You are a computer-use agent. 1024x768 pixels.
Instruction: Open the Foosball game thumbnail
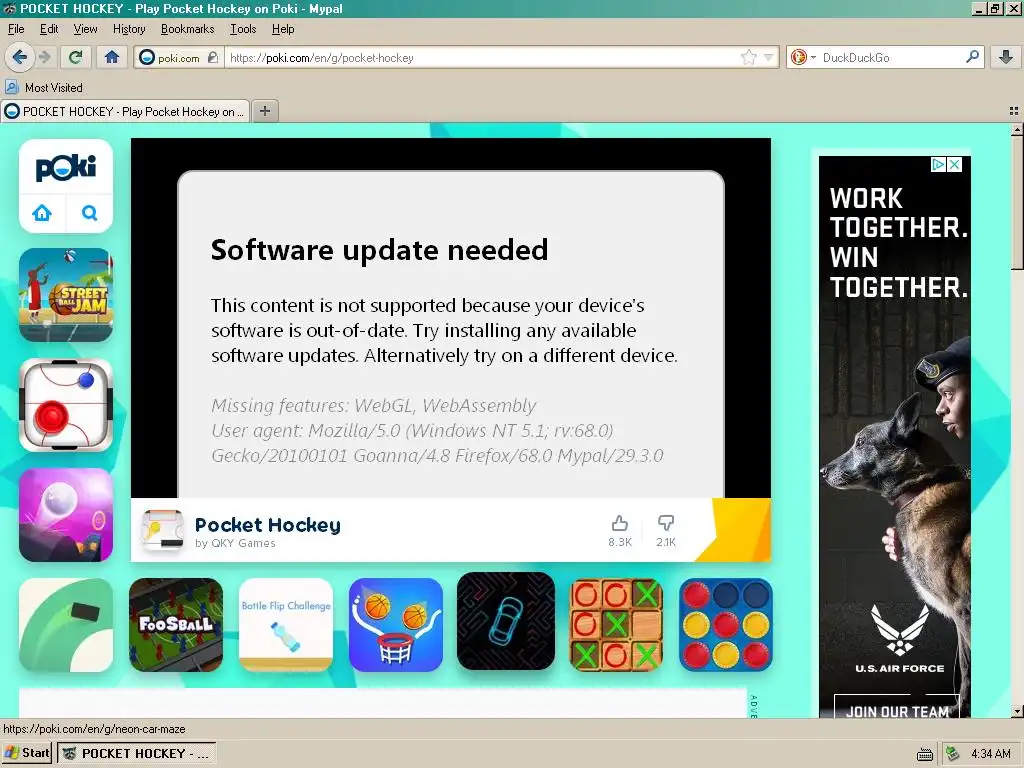click(x=176, y=625)
